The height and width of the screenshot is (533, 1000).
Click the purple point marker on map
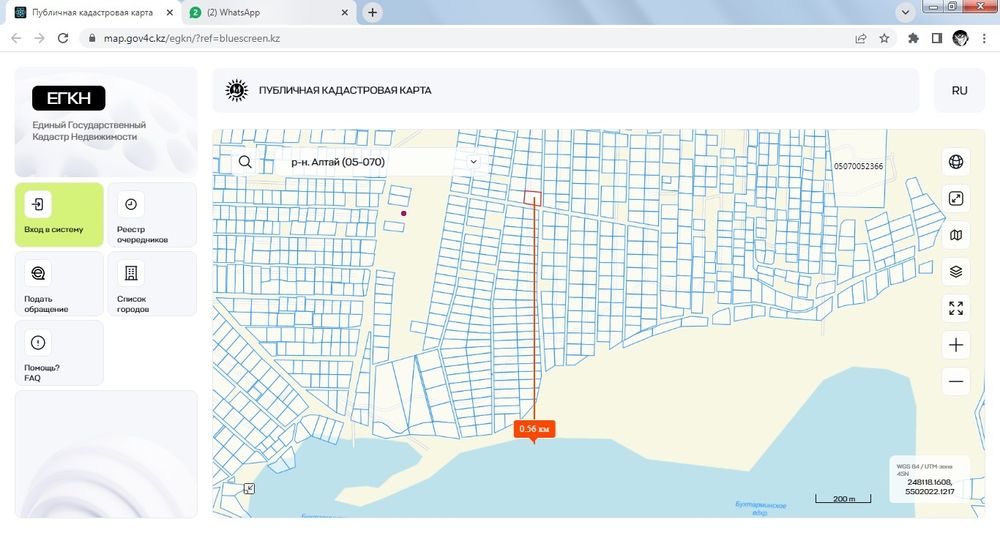pyautogui.click(x=404, y=214)
